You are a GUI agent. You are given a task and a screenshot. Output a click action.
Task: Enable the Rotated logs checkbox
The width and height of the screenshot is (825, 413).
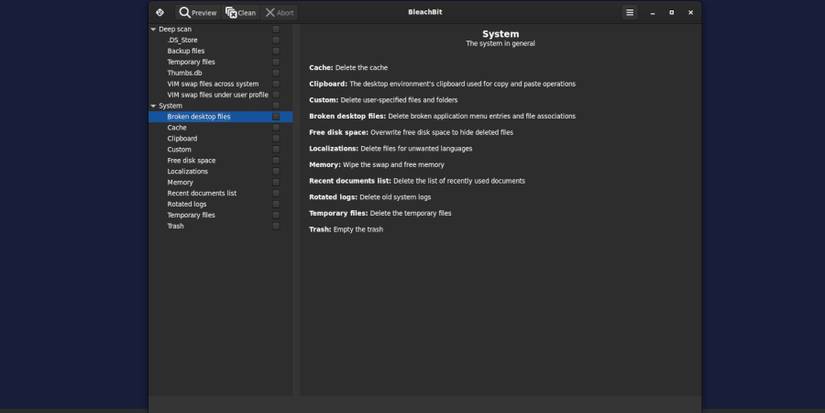(x=276, y=204)
